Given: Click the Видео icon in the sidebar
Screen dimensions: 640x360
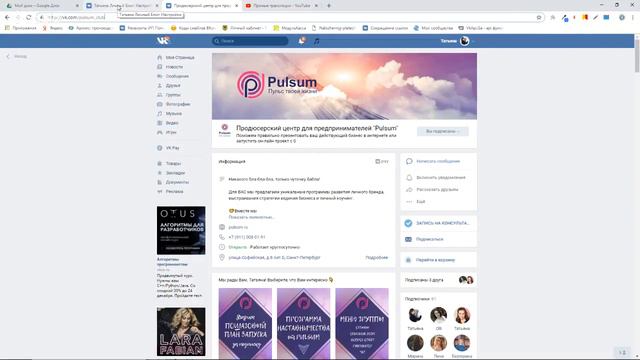Looking at the screenshot, I should pyautogui.click(x=160, y=123).
